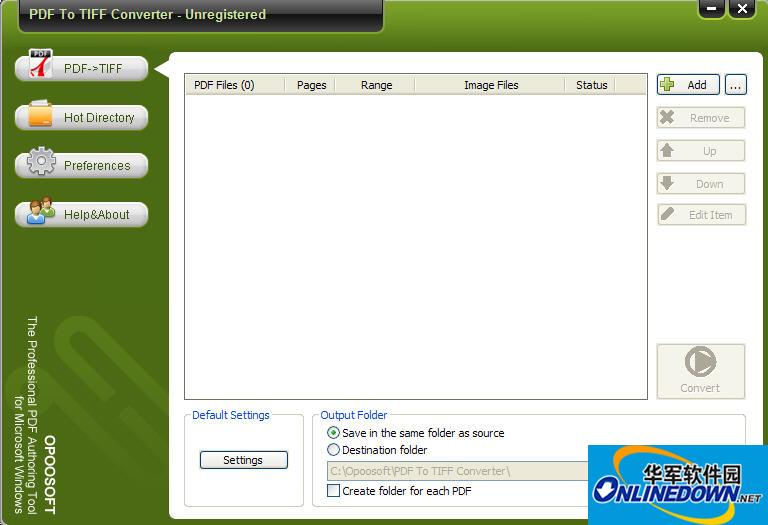Viewport: 768px width, 525px height.
Task: Click the Image Files column header
Action: pos(490,85)
